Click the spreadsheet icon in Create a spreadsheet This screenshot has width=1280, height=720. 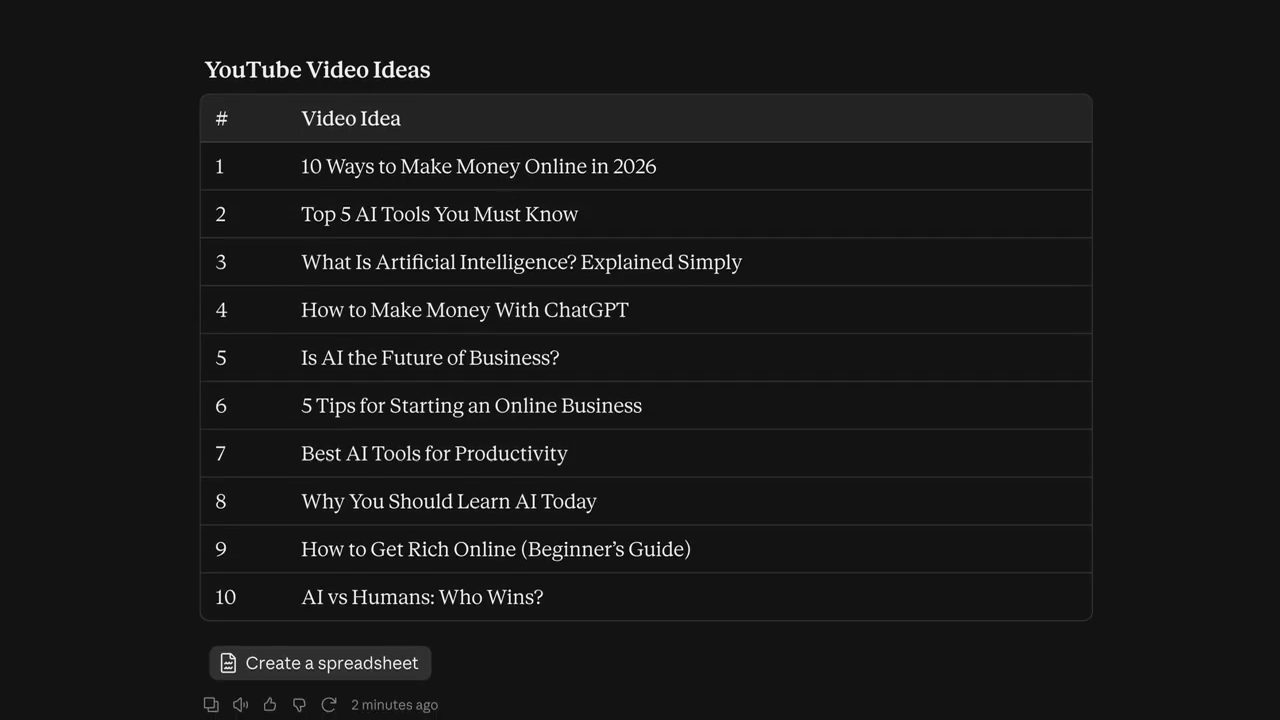pos(228,663)
